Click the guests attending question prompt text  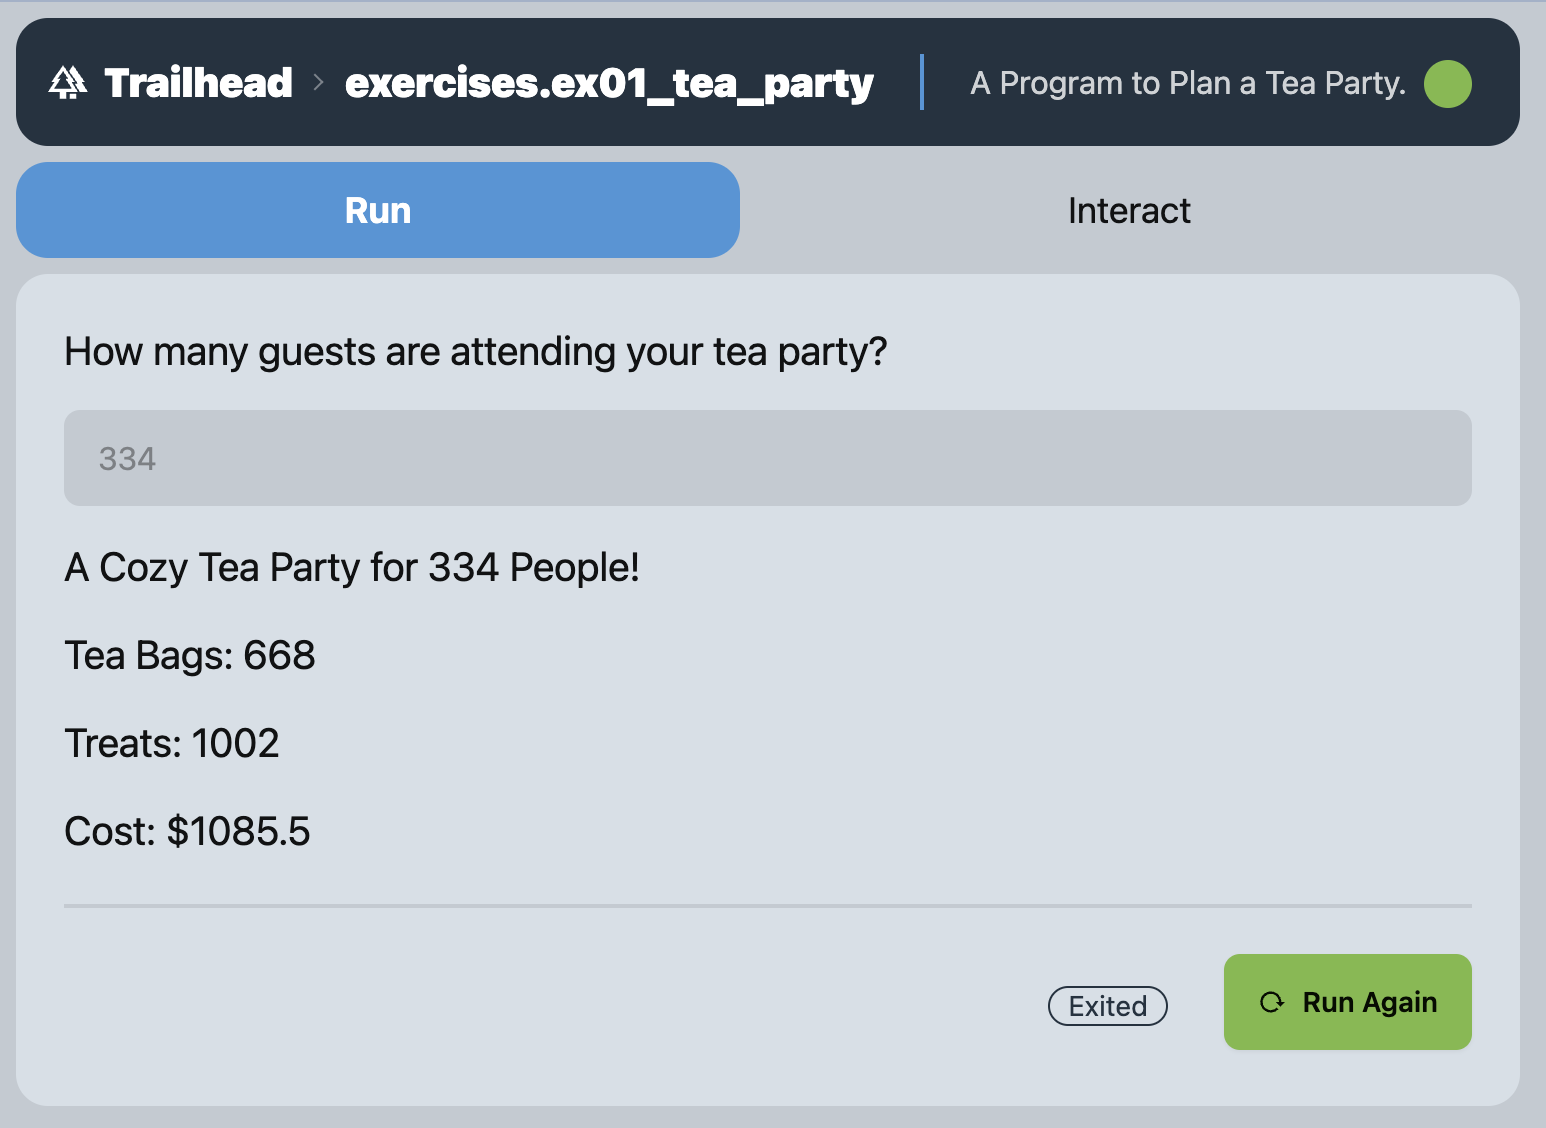[x=475, y=352]
